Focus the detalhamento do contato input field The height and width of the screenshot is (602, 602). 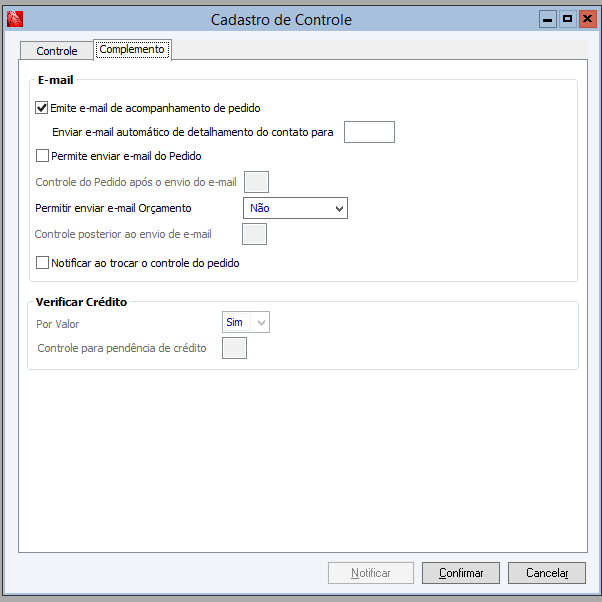click(x=369, y=132)
